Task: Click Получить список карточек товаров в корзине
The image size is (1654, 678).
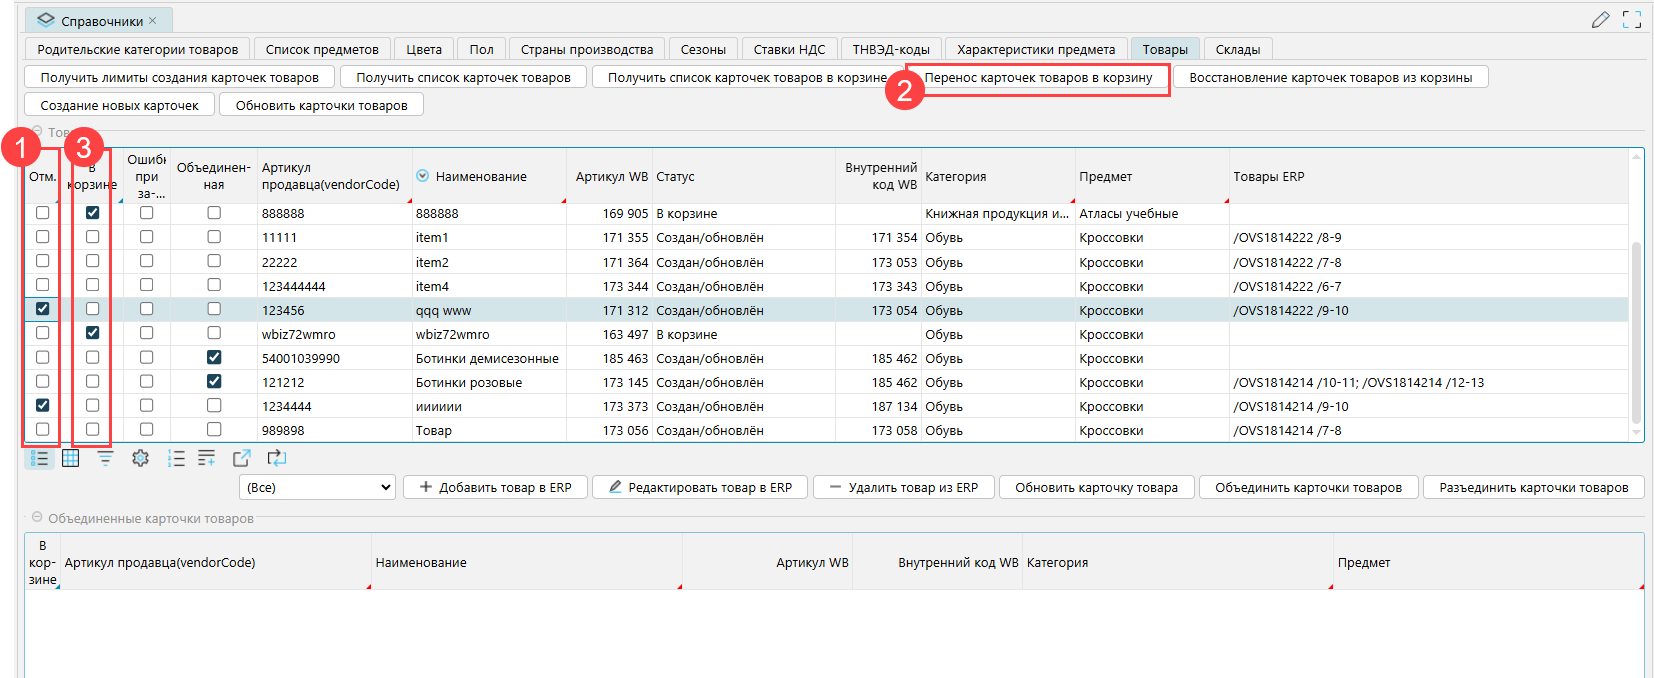Action: click(x=747, y=77)
